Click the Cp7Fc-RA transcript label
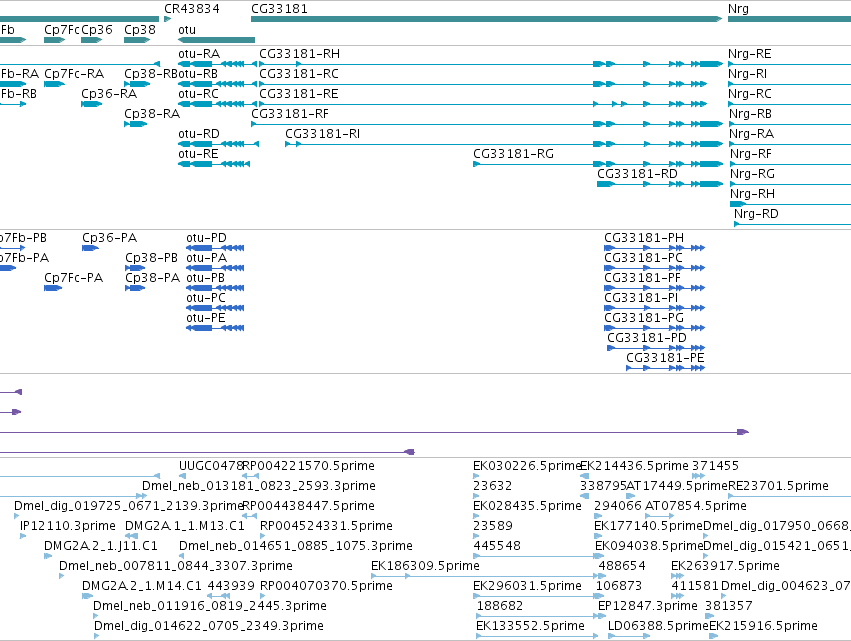The width and height of the screenshot is (851, 641). coord(74,74)
